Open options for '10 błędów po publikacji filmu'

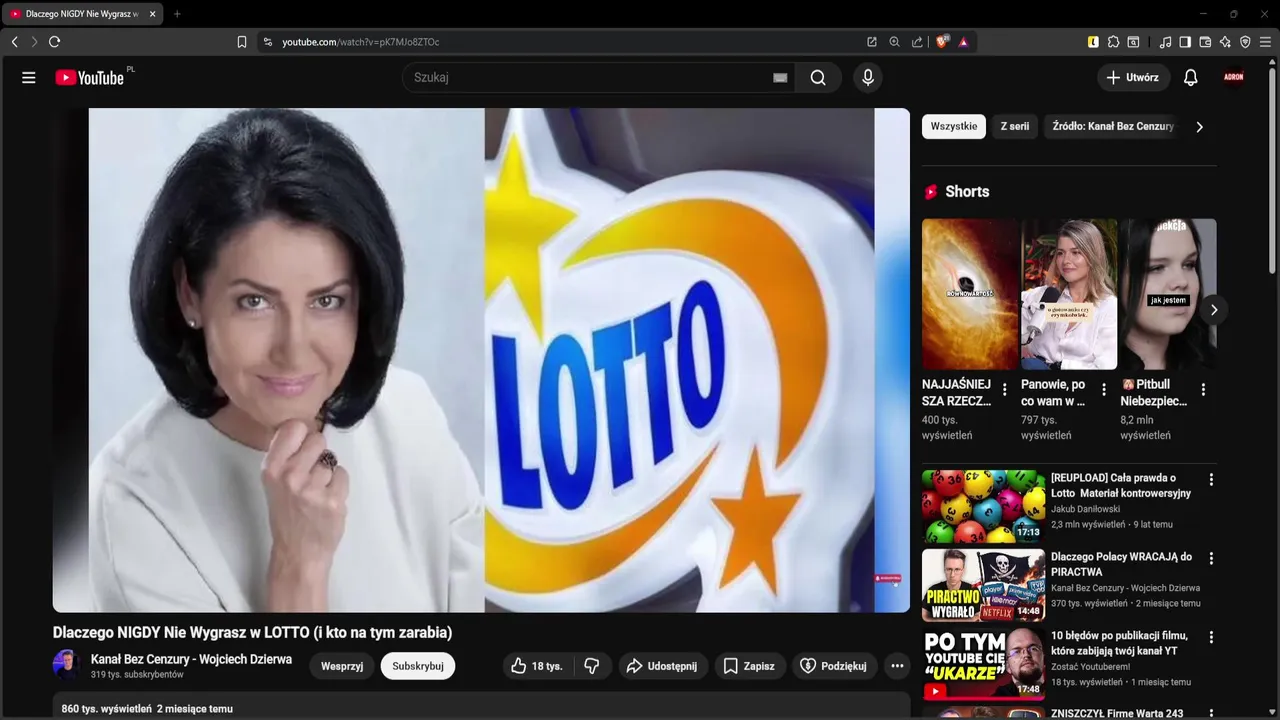coord(1211,637)
